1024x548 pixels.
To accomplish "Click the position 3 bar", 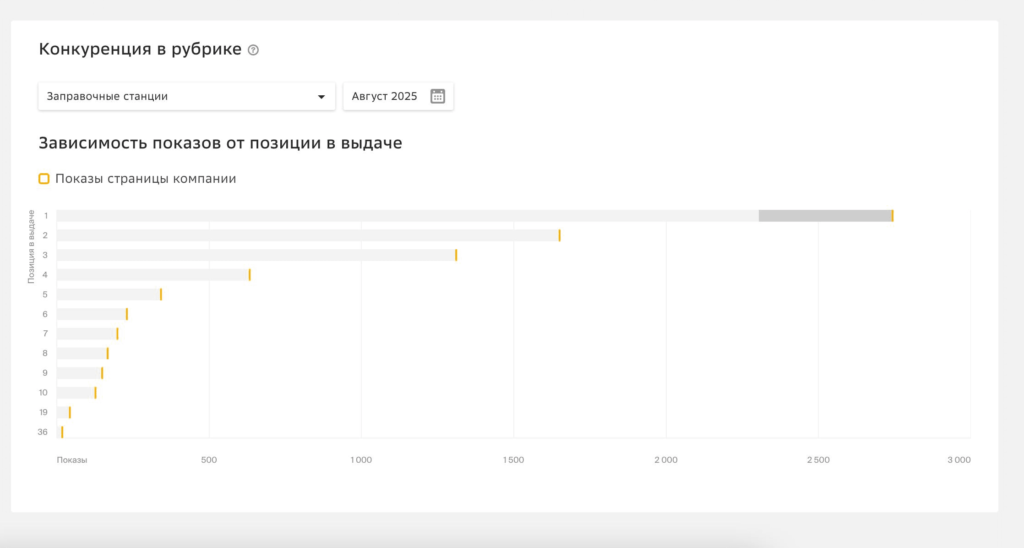I will coord(257,255).
